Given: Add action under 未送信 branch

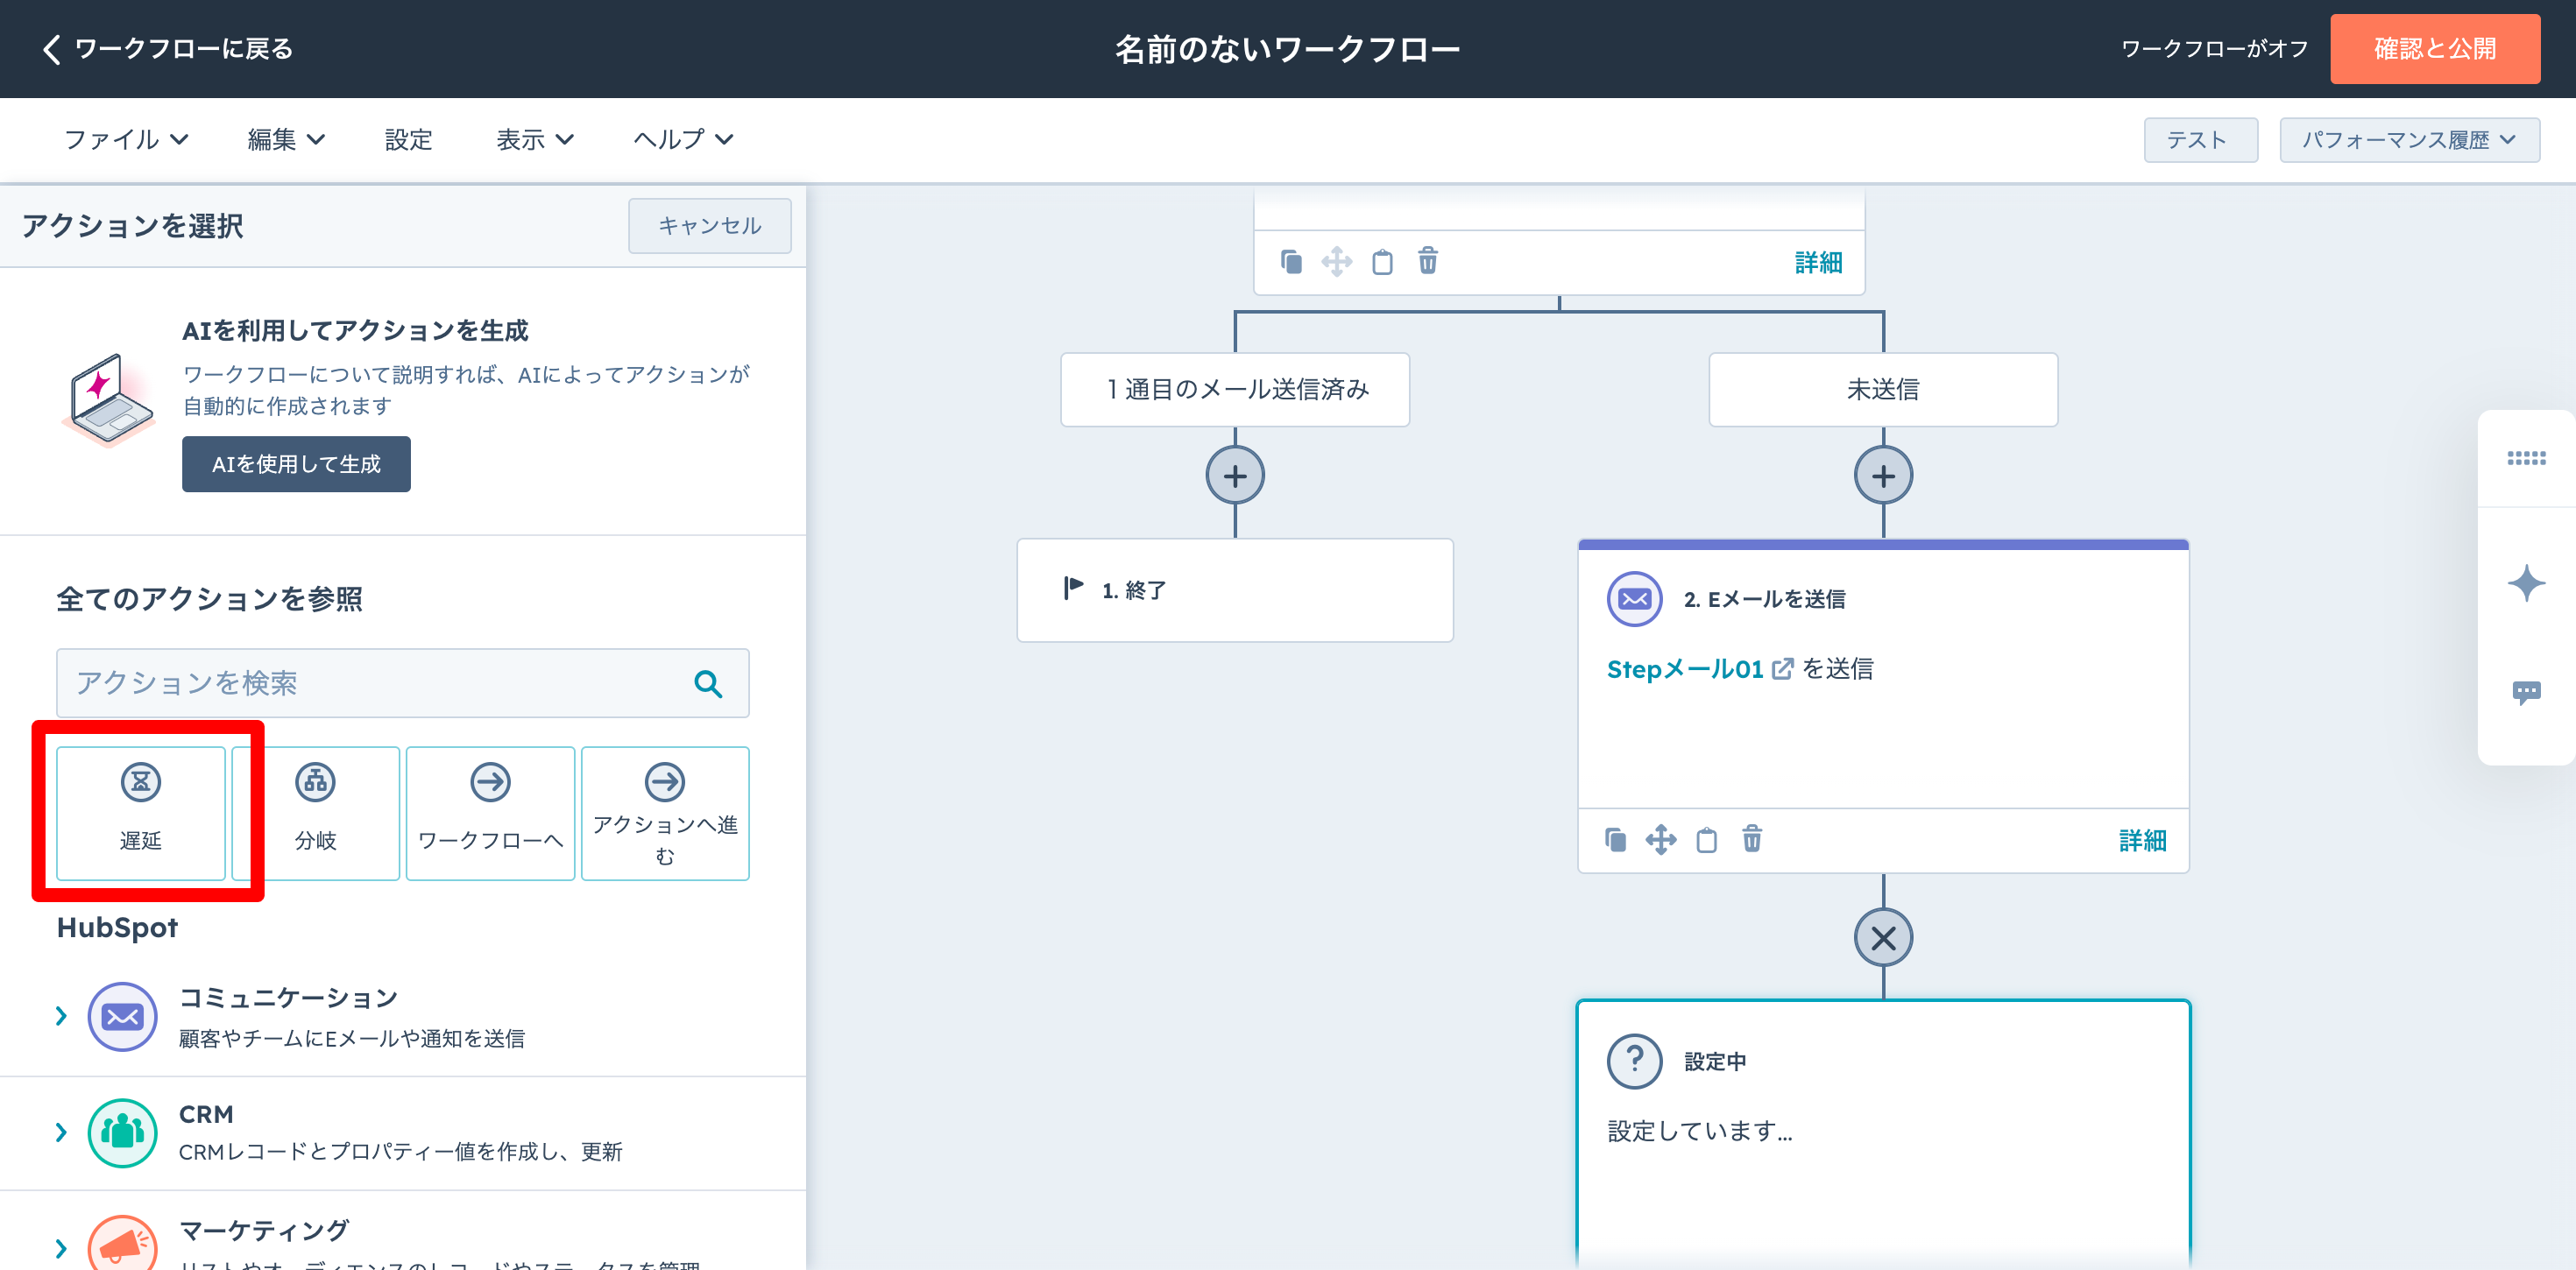Looking at the screenshot, I should pyautogui.click(x=1883, y=476).
